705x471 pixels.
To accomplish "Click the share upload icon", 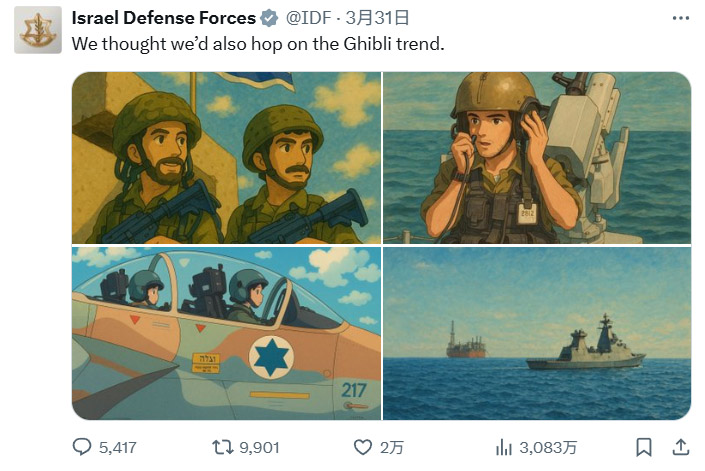I will pyautogui.click(x=680, y=446).
